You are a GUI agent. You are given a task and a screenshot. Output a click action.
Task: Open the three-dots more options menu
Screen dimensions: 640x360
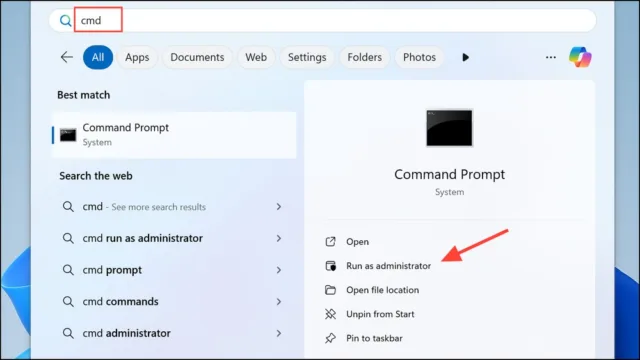551,57
